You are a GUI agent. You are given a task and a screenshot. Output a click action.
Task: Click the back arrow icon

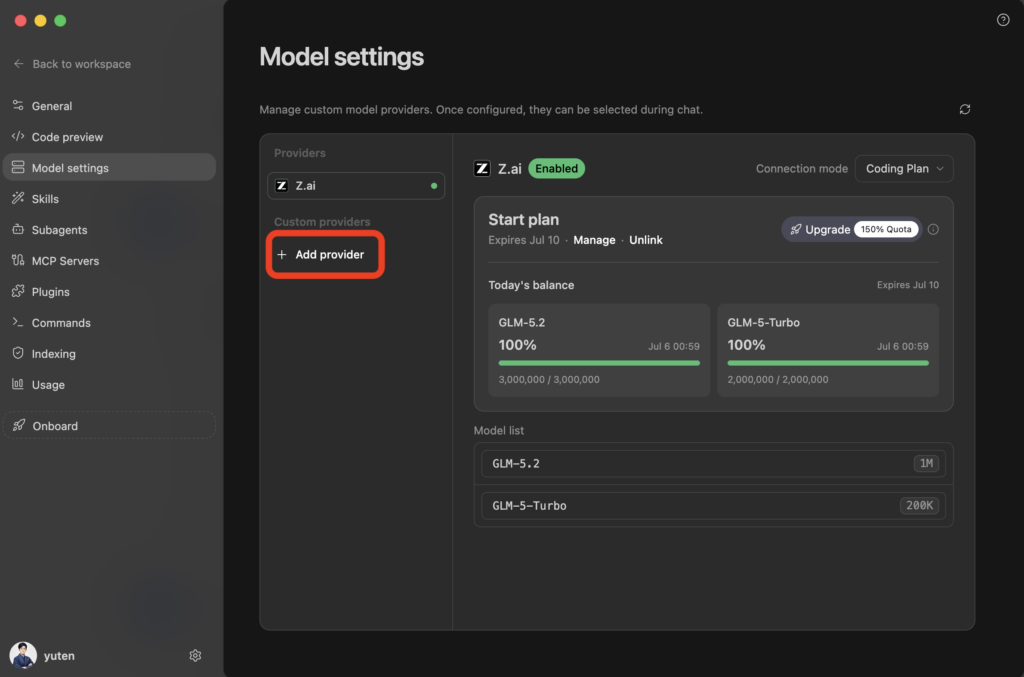(18, 63)
